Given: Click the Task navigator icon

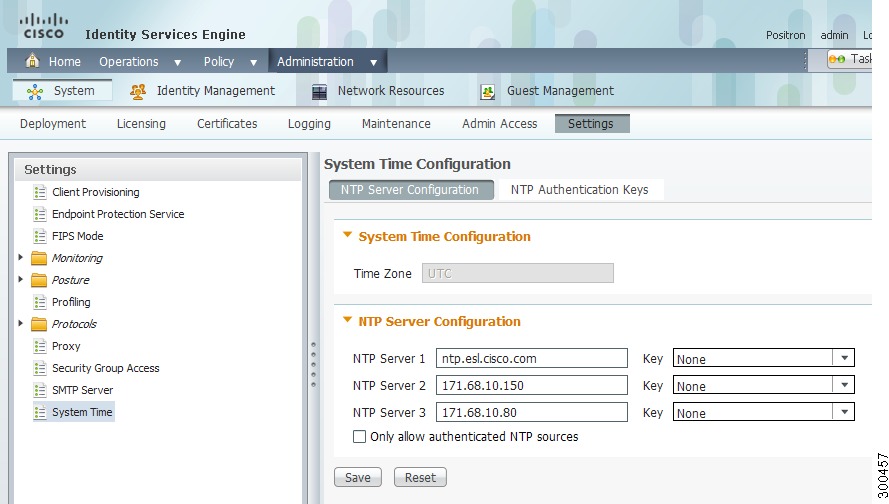Looking at the screenshot, I should [837, 59].
